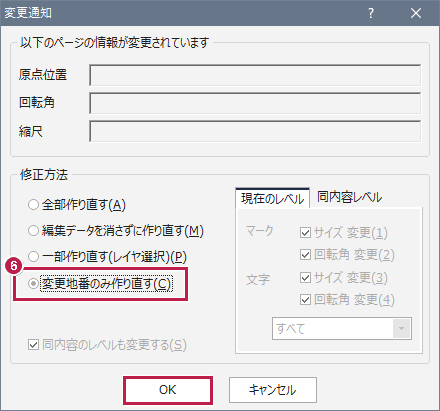
Task: Confirm with the OK button
Action: coord(168,390)
